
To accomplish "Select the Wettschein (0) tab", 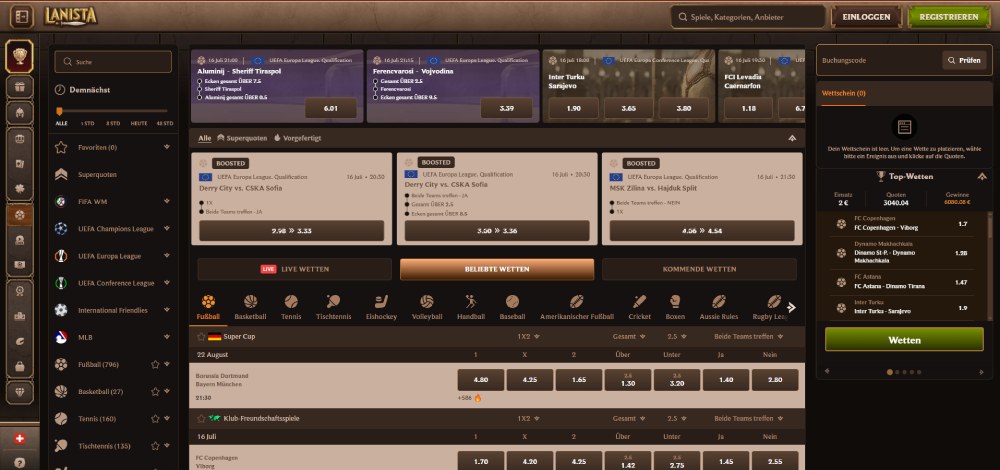I will tap(844, 93).
